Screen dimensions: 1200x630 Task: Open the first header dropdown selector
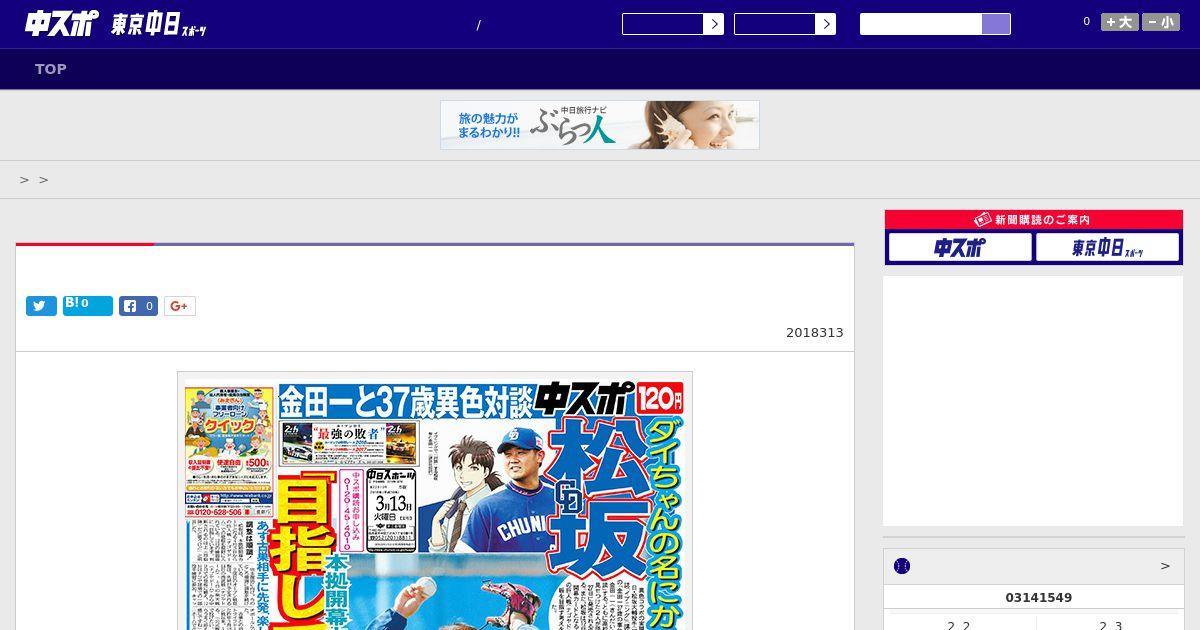(x=673, y=24)
